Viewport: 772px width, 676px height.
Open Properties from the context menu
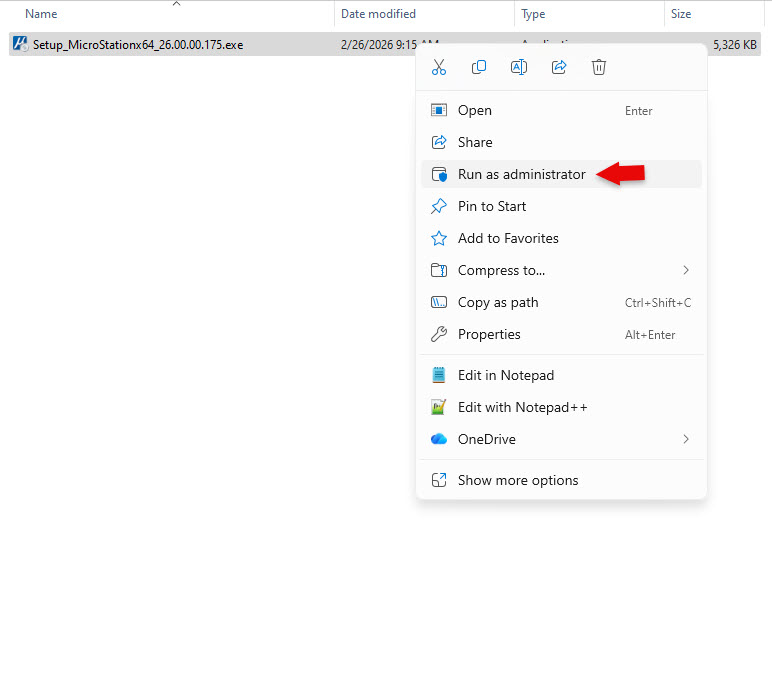click(561, 334)
